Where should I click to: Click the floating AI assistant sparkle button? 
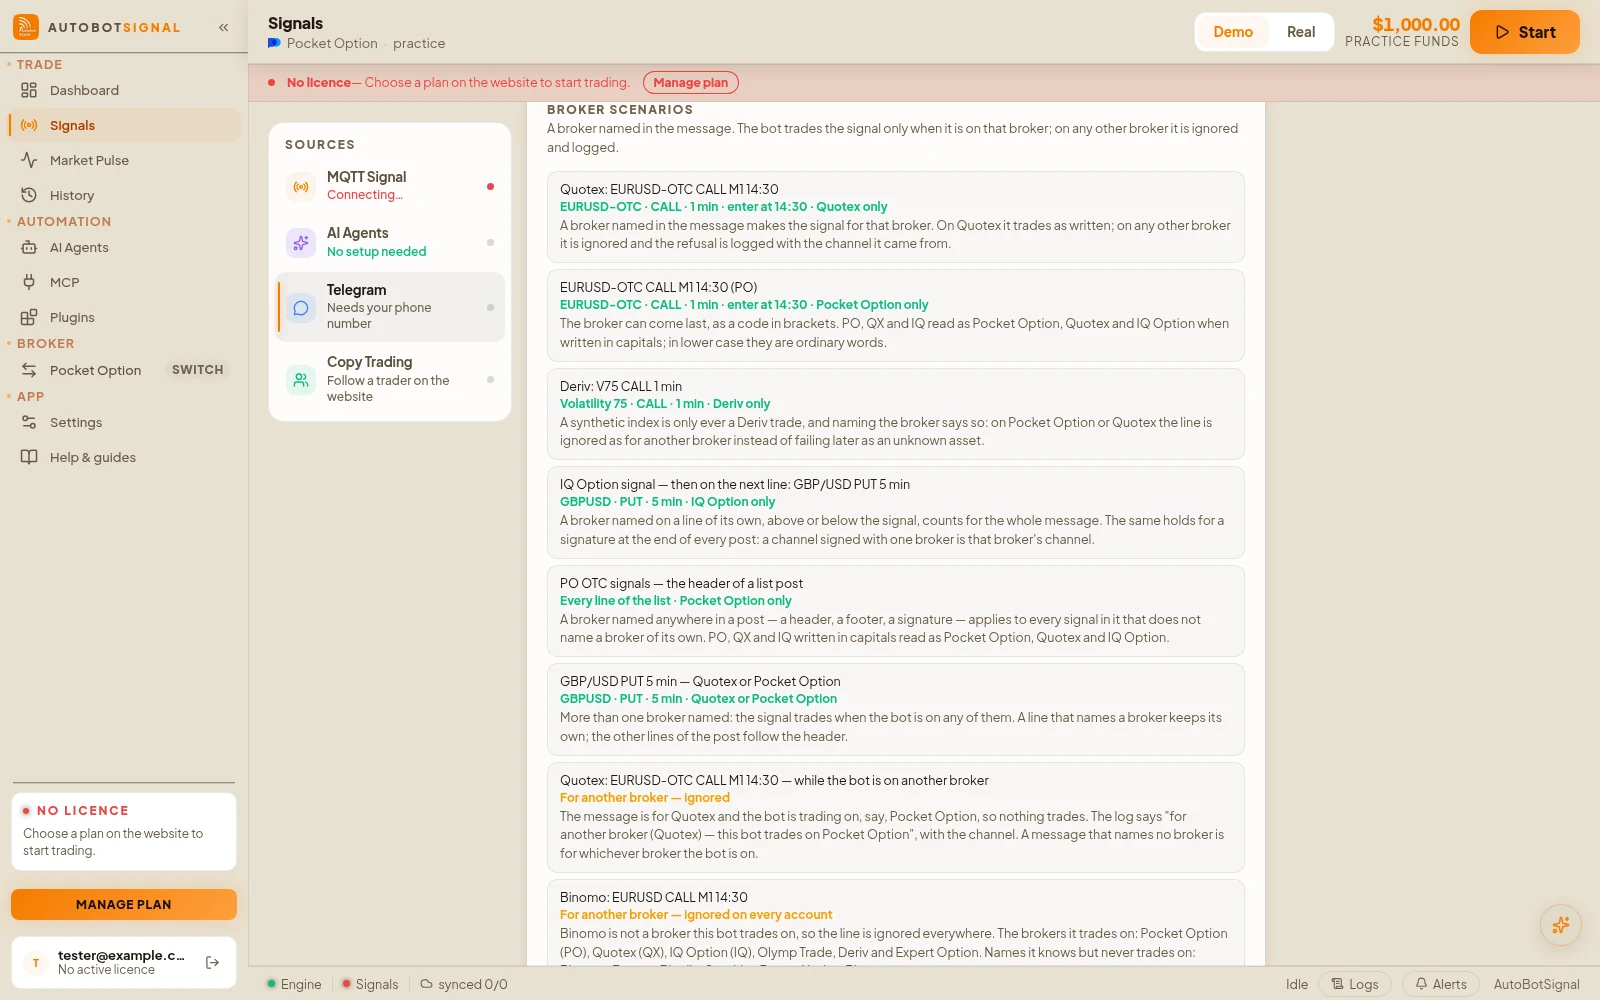(x=1561, y=925)
